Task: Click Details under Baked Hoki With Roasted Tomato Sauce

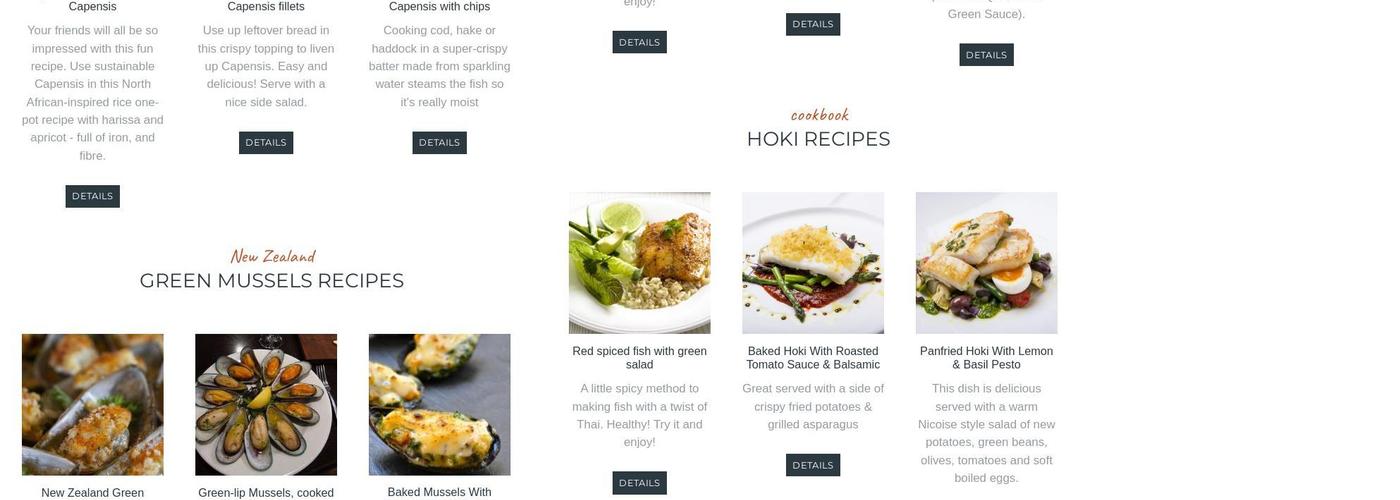Action: click(813, 465)
